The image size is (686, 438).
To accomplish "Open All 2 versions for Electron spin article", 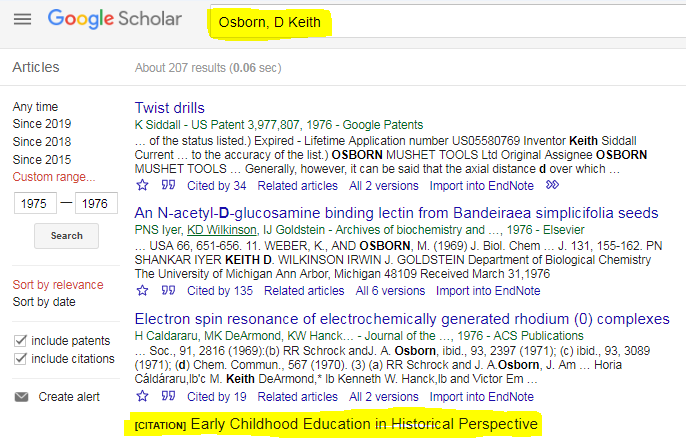I will click(x=384, y=397).
